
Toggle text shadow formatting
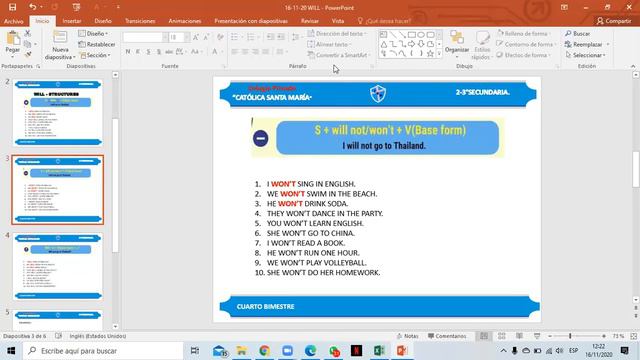point(158,51)
